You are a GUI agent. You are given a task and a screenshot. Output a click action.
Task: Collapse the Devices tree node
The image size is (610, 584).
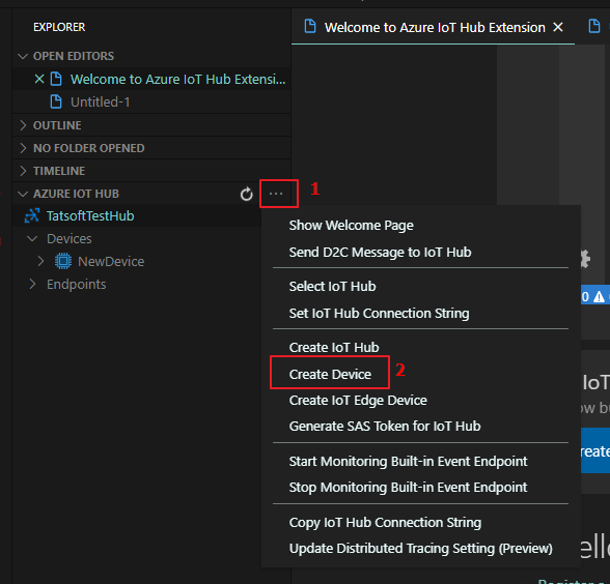(x=32, y=239)
